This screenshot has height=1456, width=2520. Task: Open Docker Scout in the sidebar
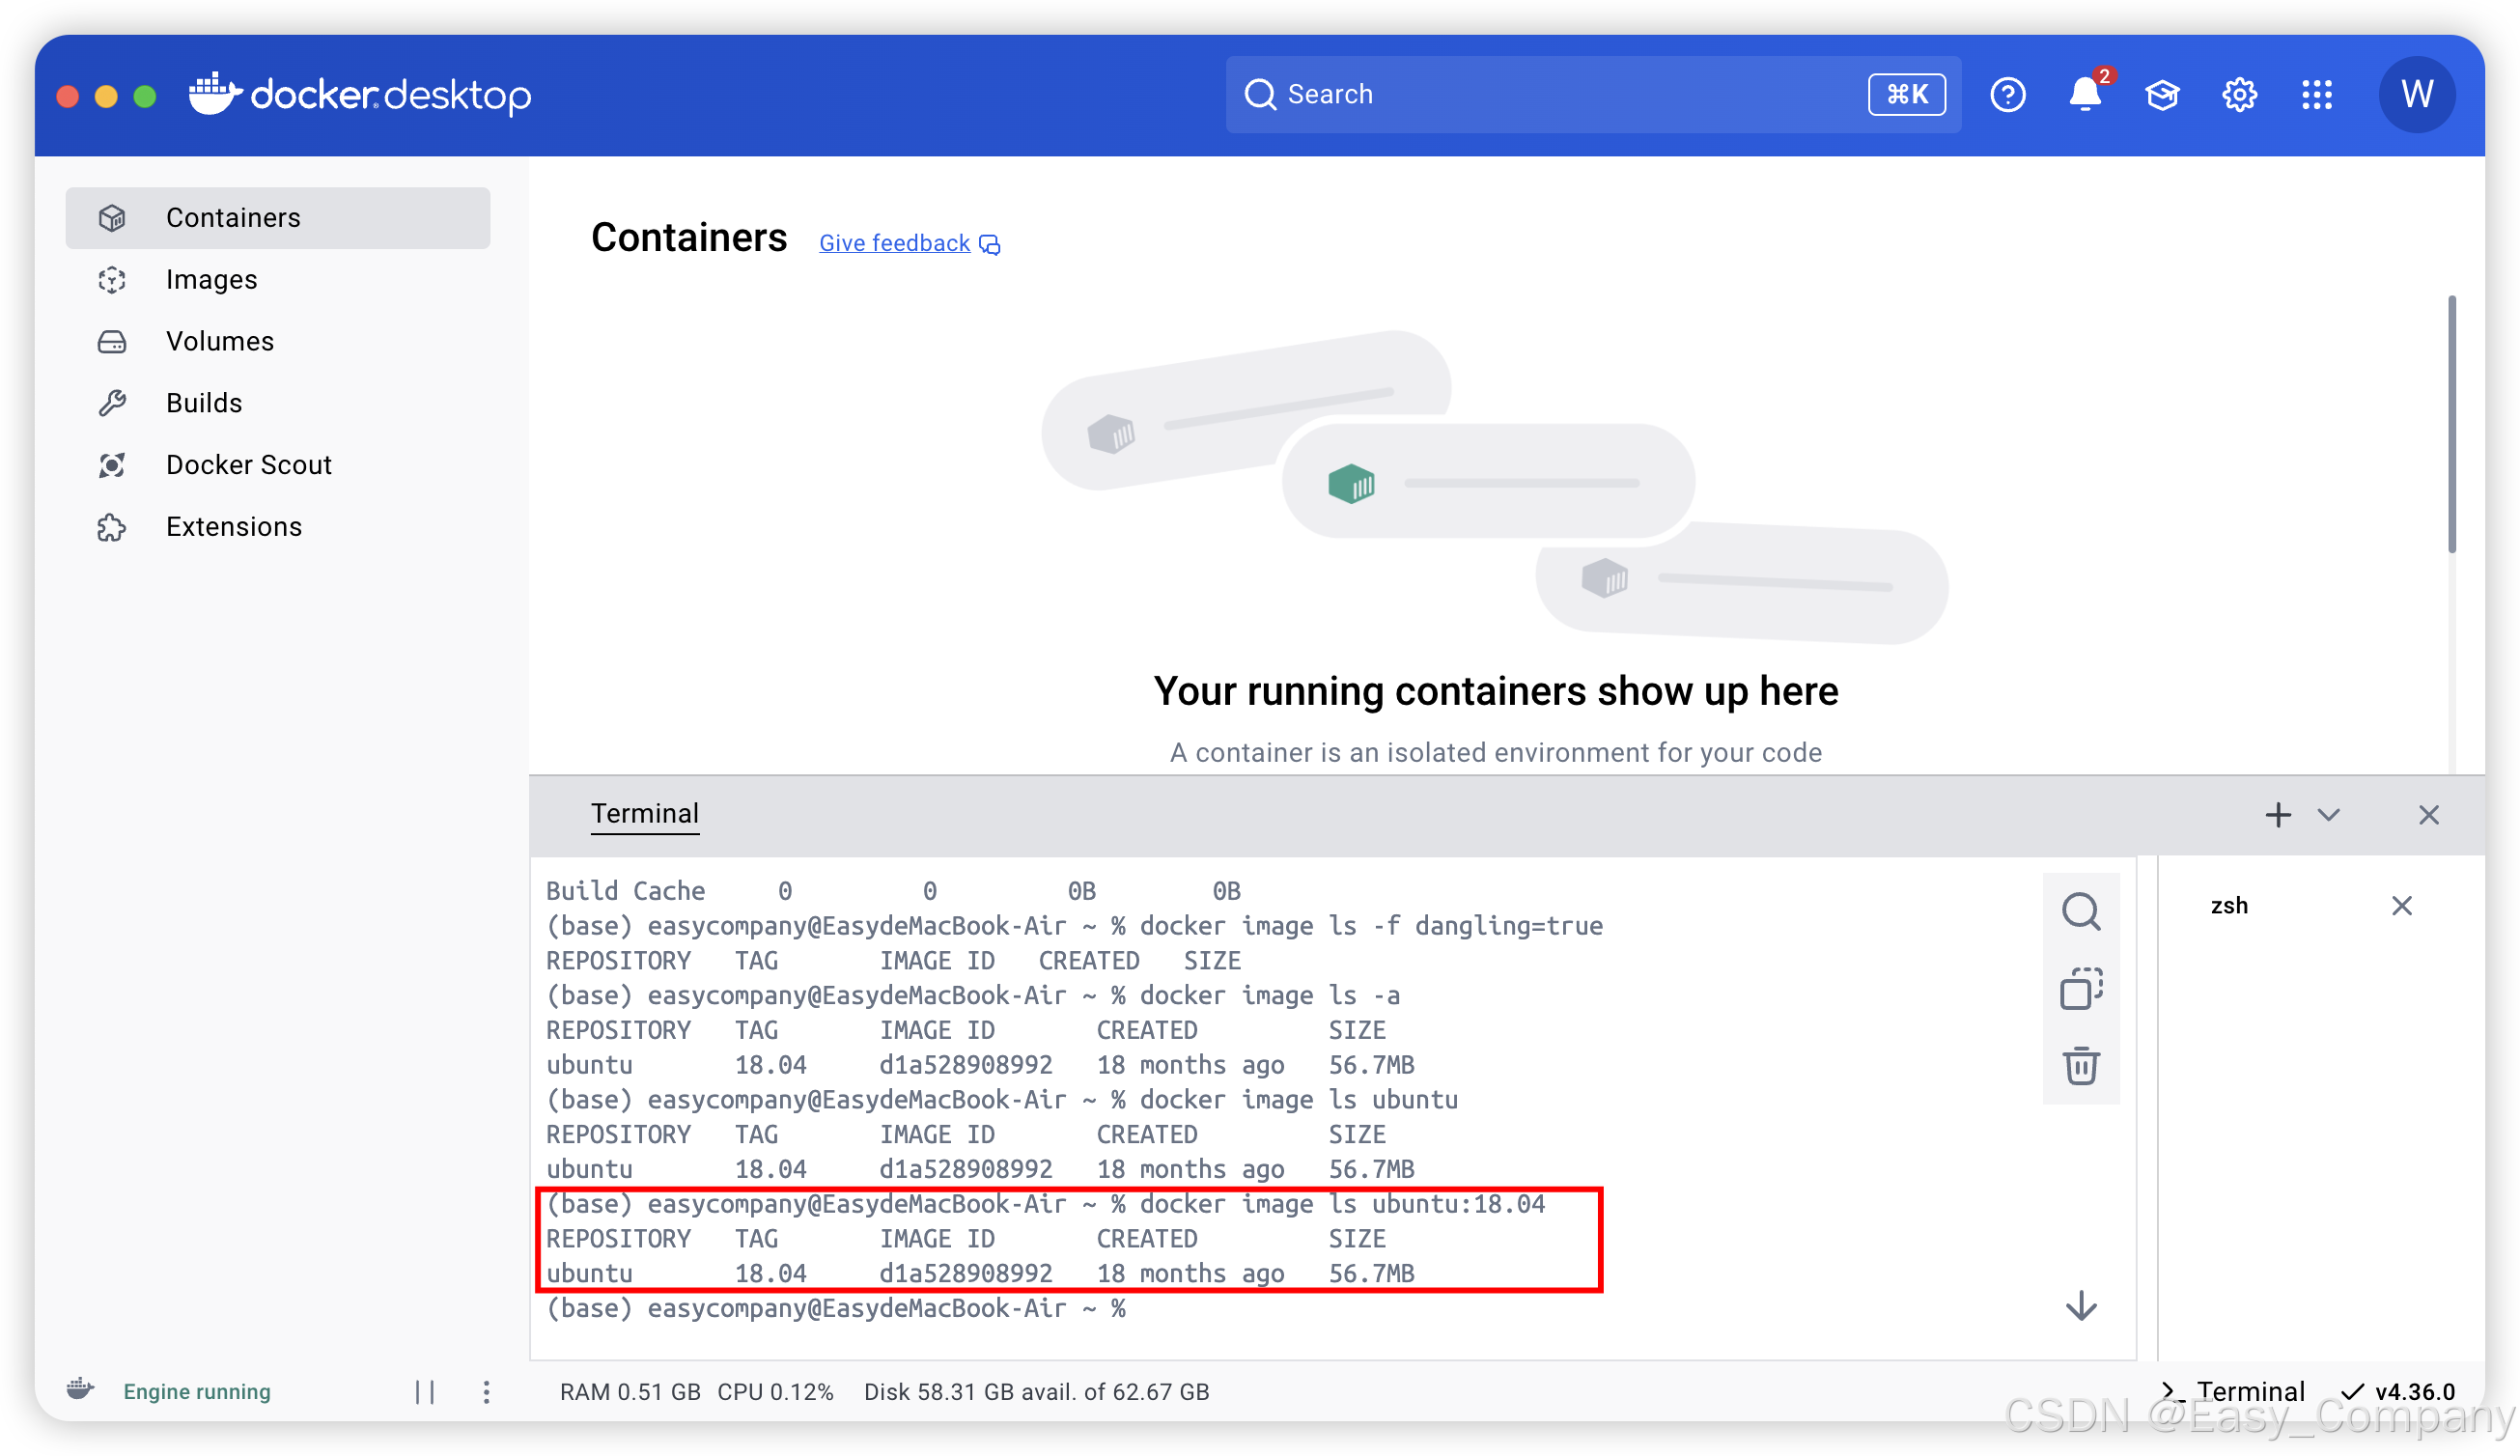coord(248,464)
